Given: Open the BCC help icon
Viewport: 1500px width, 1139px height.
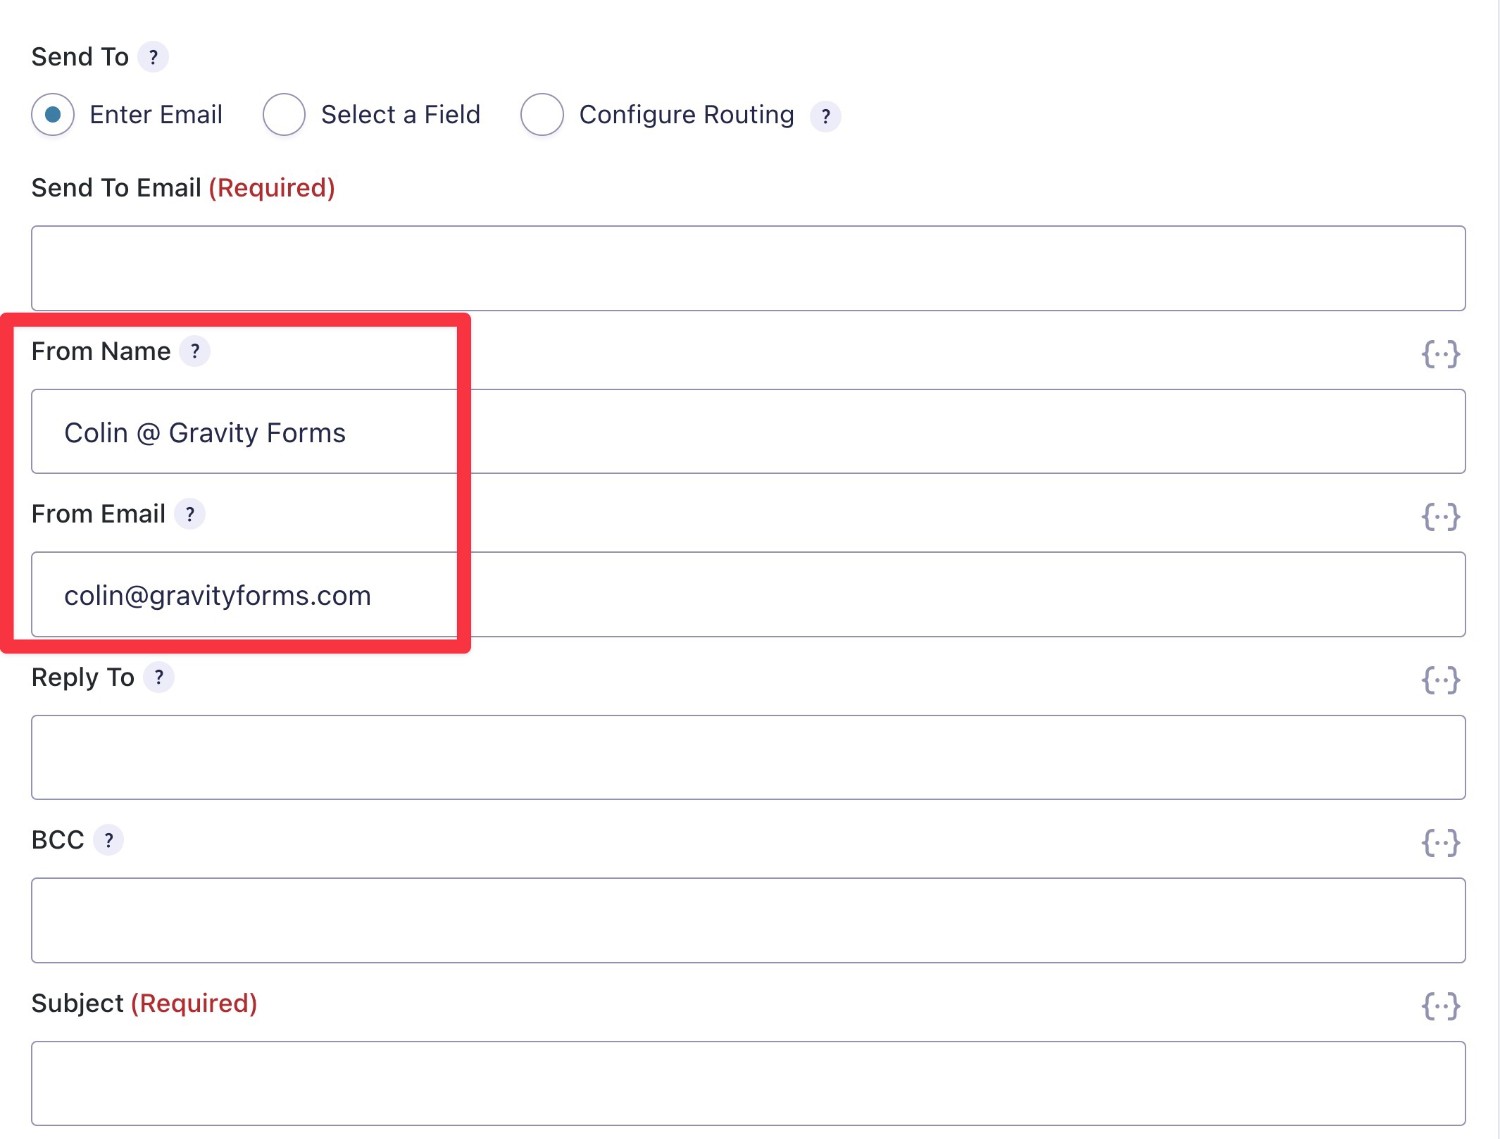Looking at the screenshot, I should [x=109, y=840].
